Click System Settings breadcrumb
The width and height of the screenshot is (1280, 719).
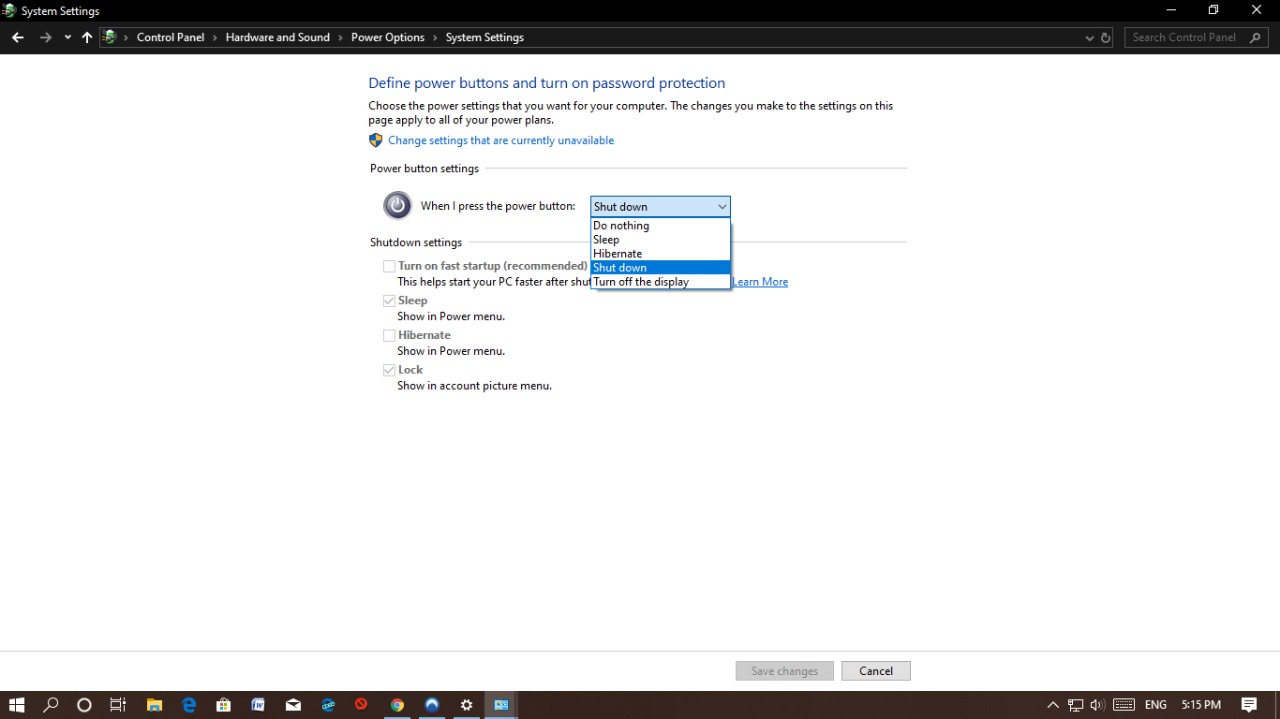click(x=484, y=37)
